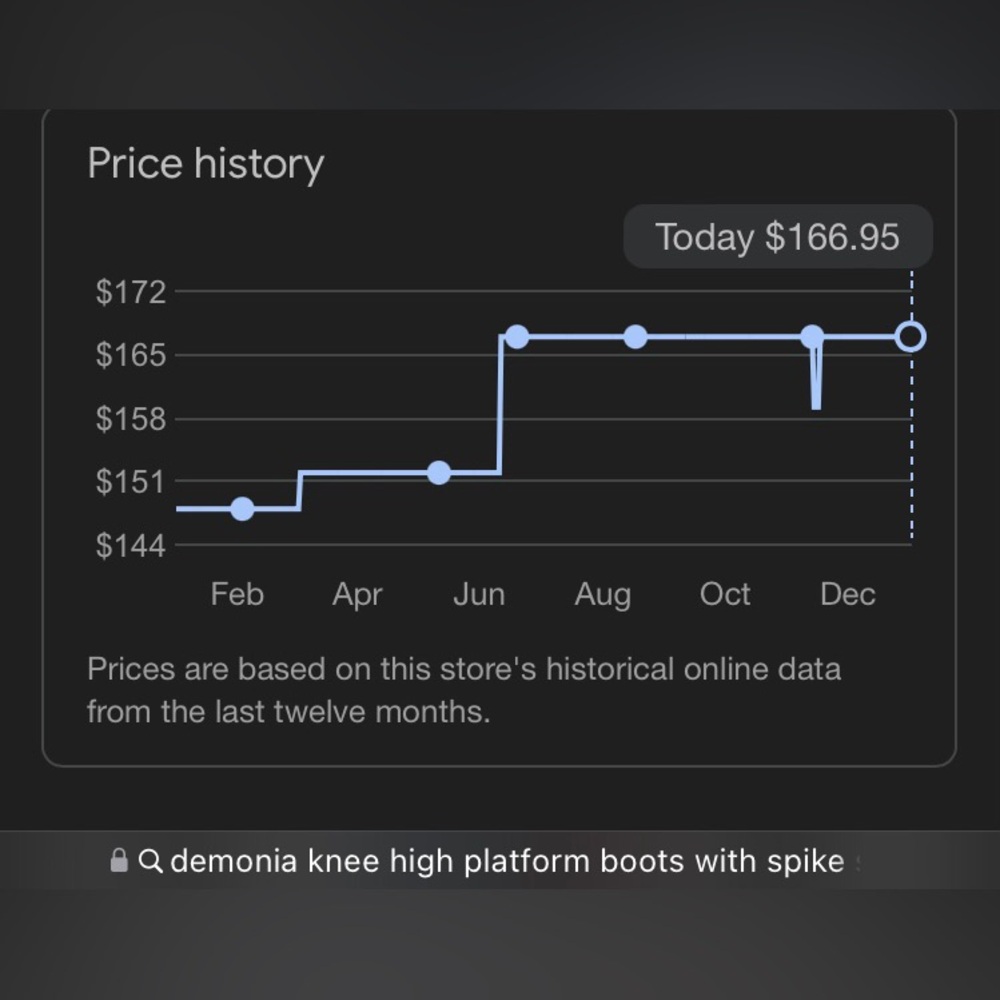1000x1000 pixels.
Task: Click the historical online data description text
Action: [x=464, y=690]
